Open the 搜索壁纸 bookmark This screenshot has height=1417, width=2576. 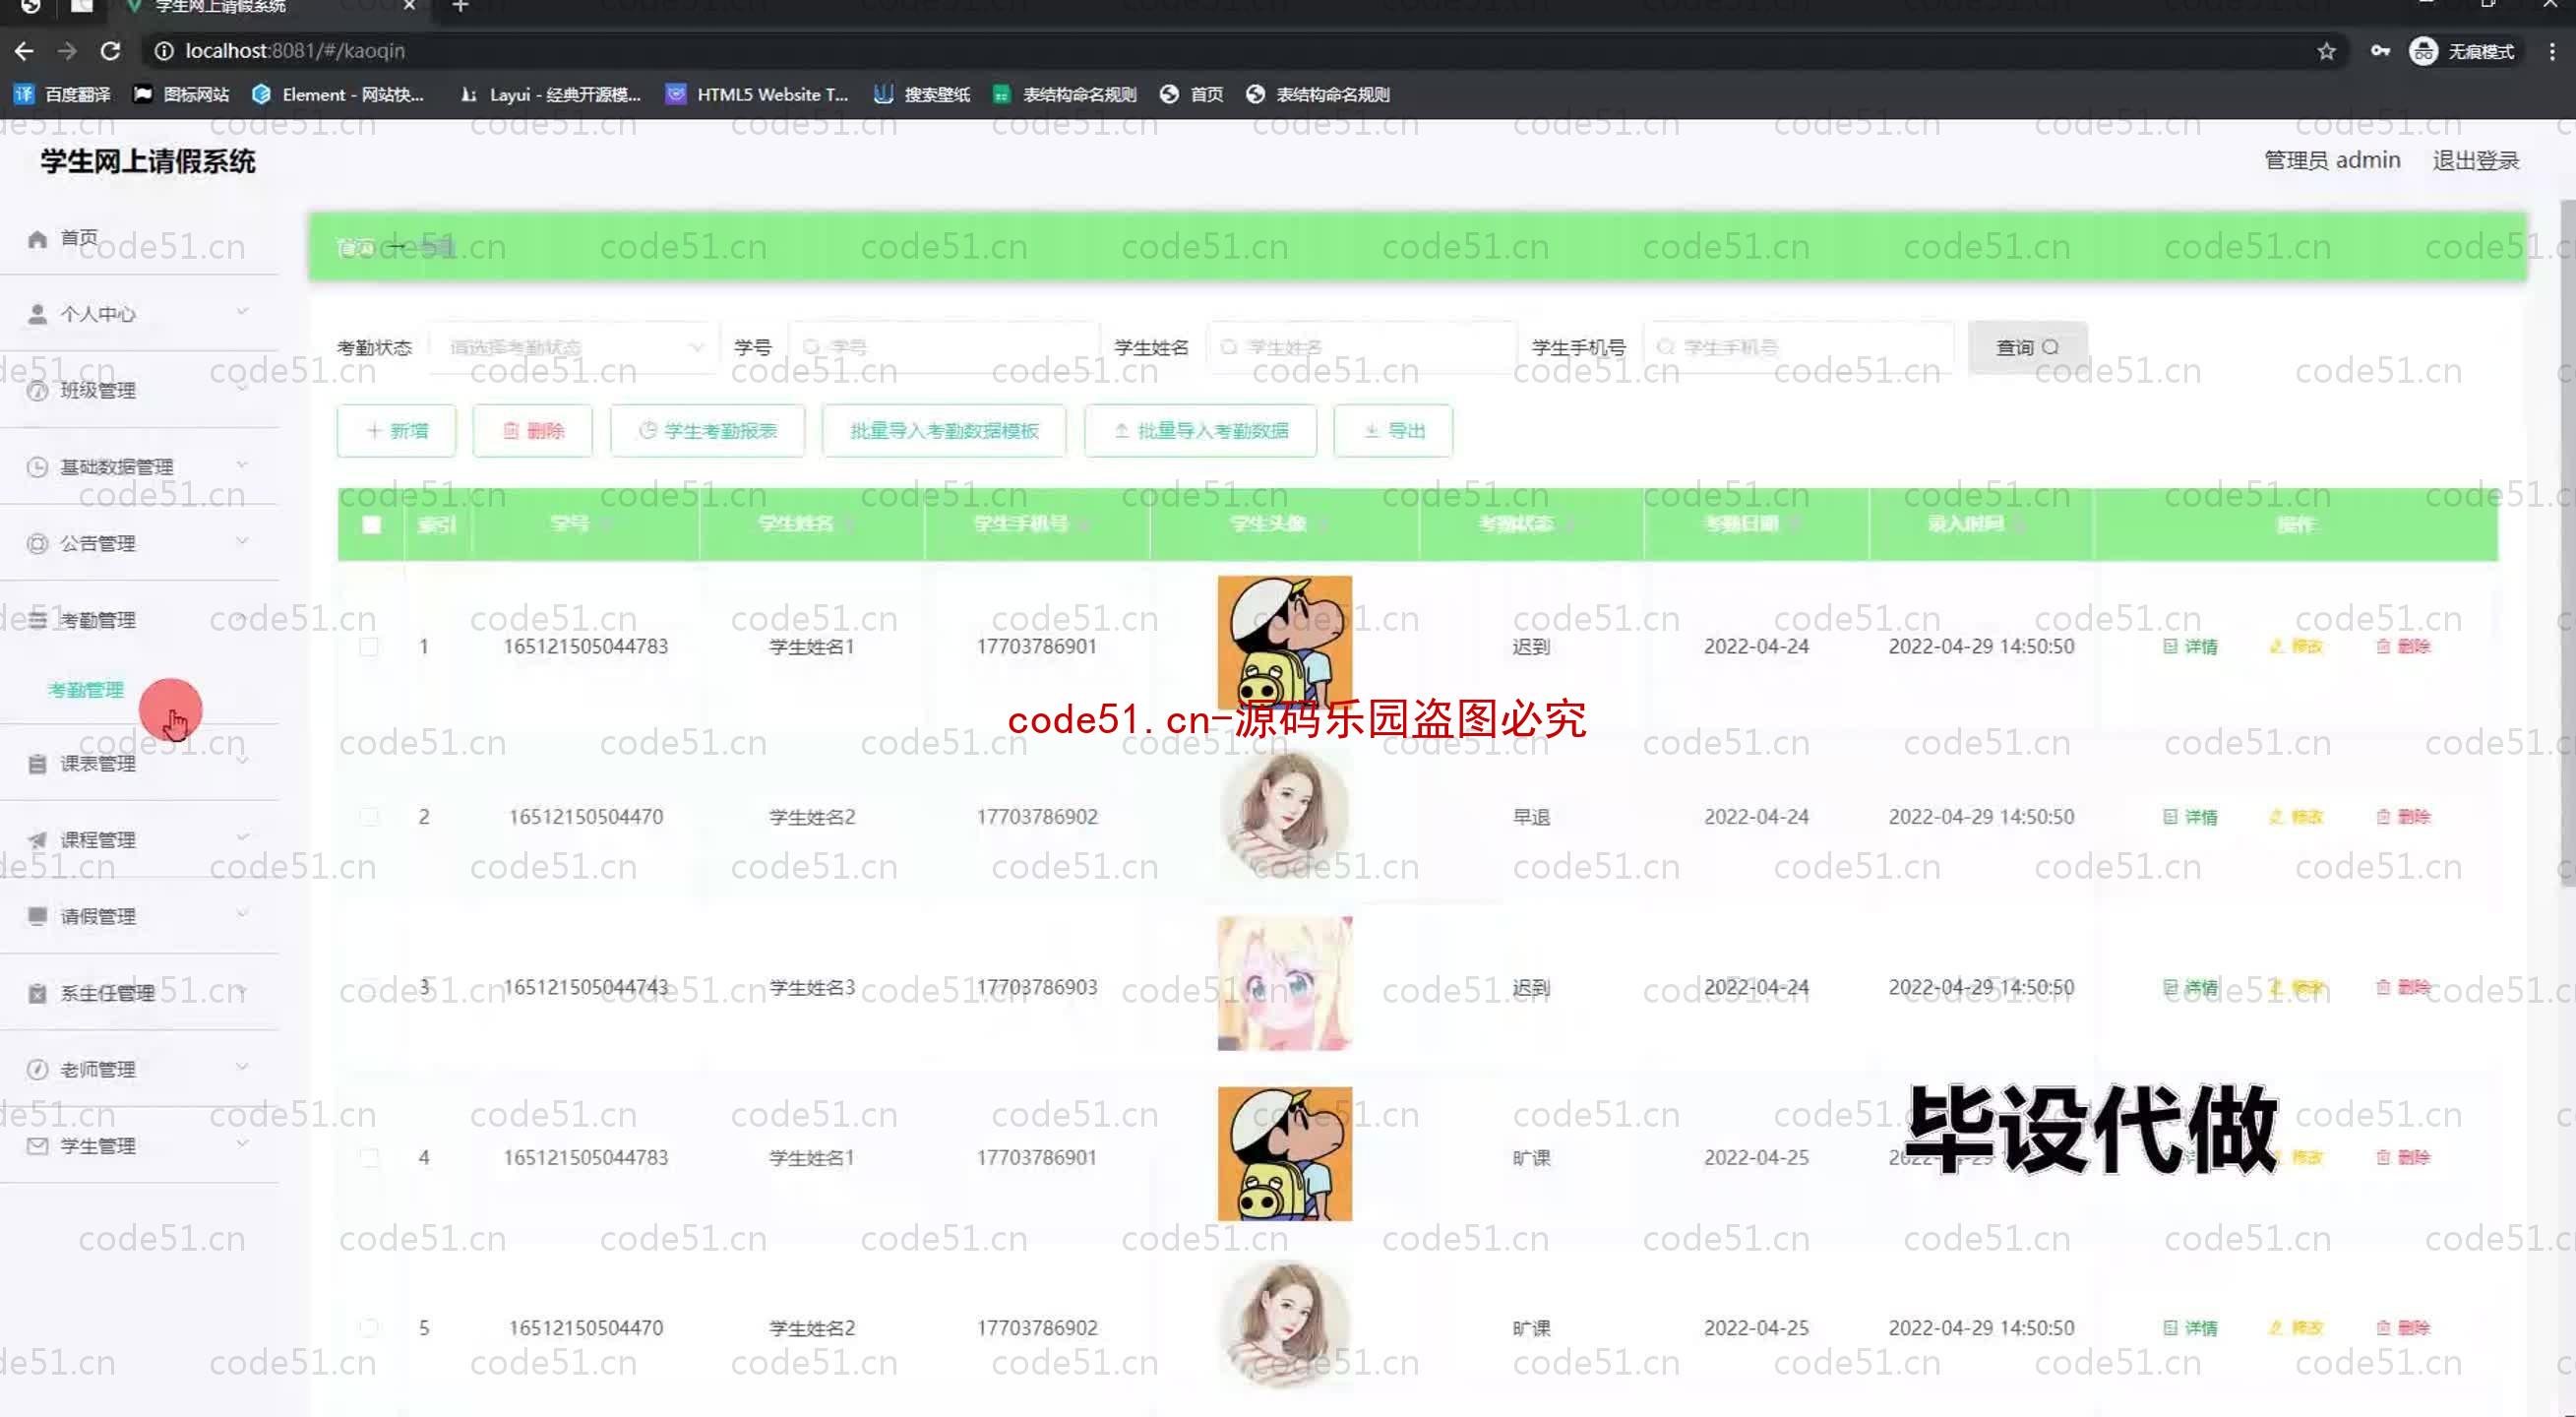pyautogui.click(x=922, y=94)
